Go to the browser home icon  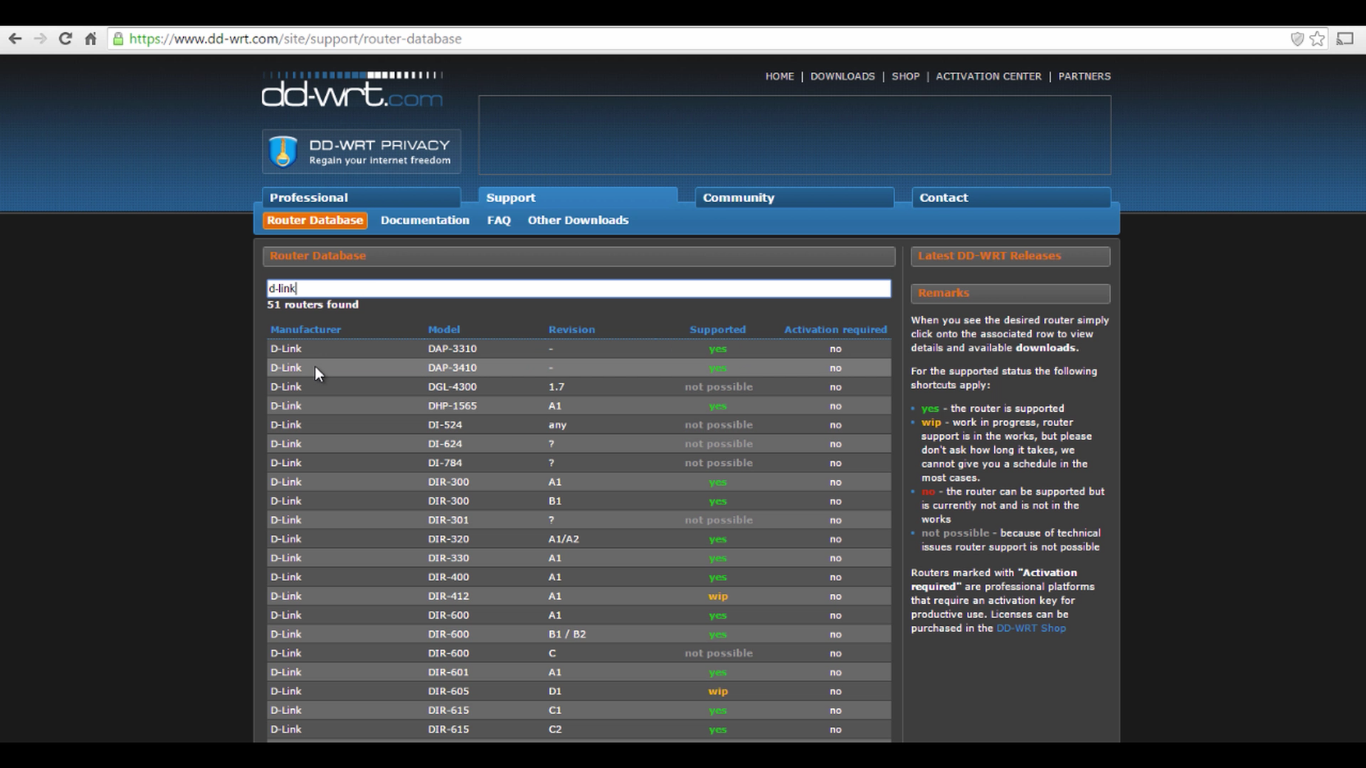pos(90,39)
